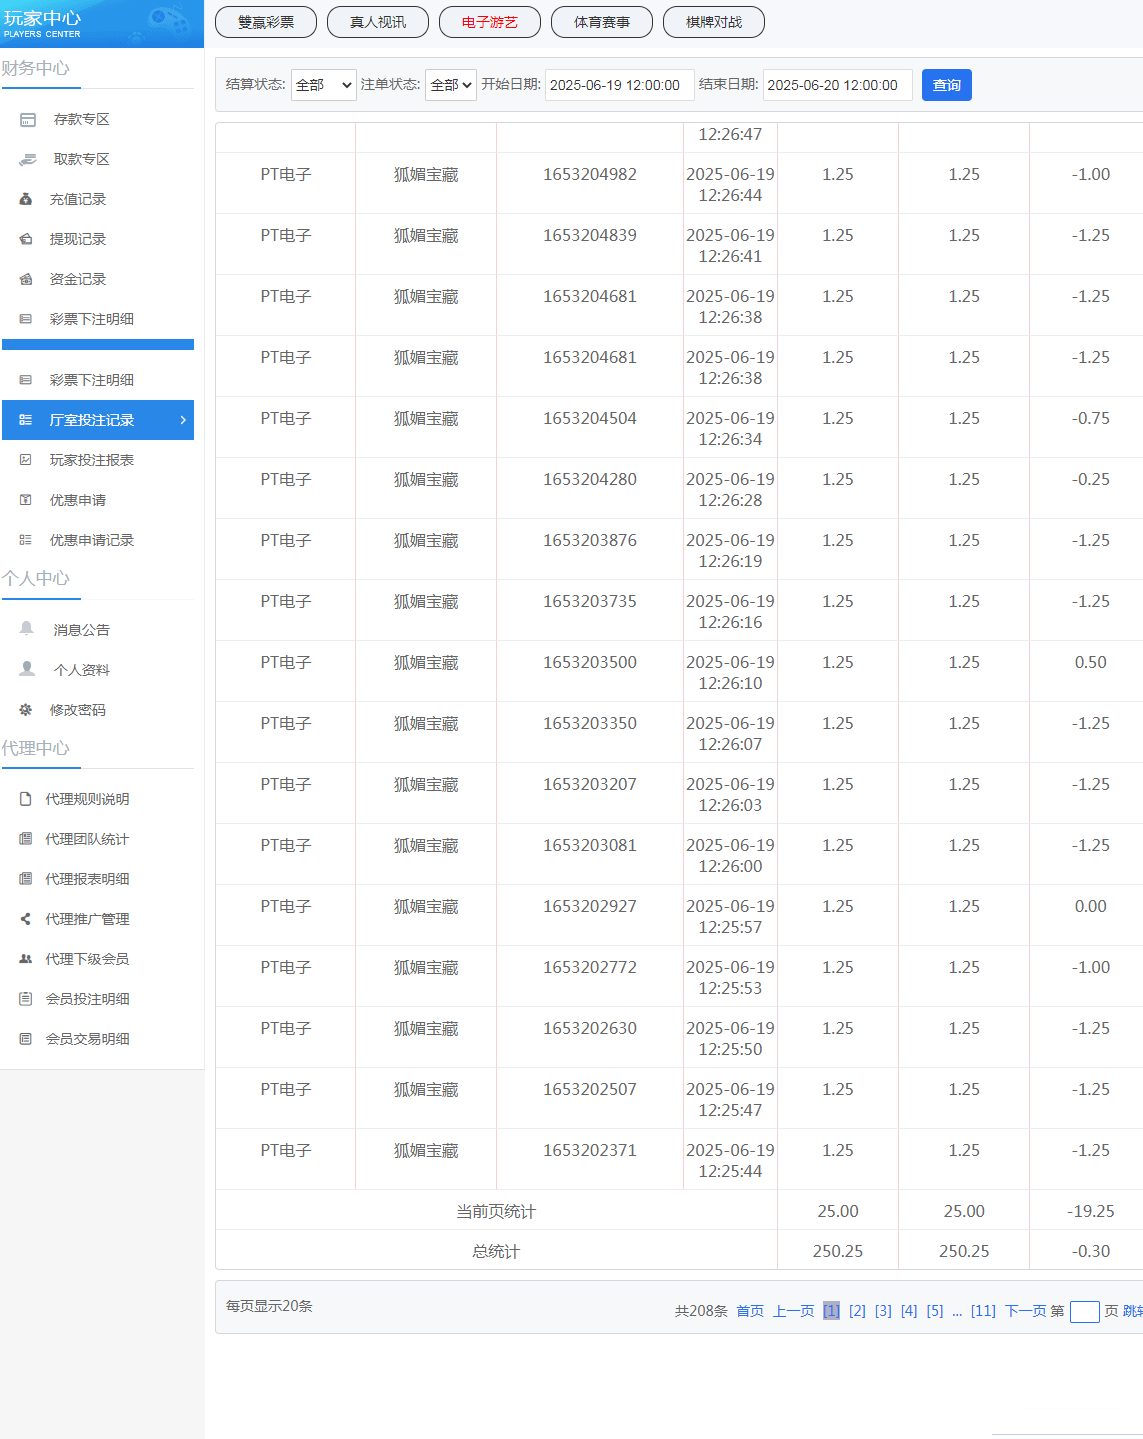Open the 结算状态 dropdown
Viewport: 1143px width, 1439px height.
[x=323, y=85]
